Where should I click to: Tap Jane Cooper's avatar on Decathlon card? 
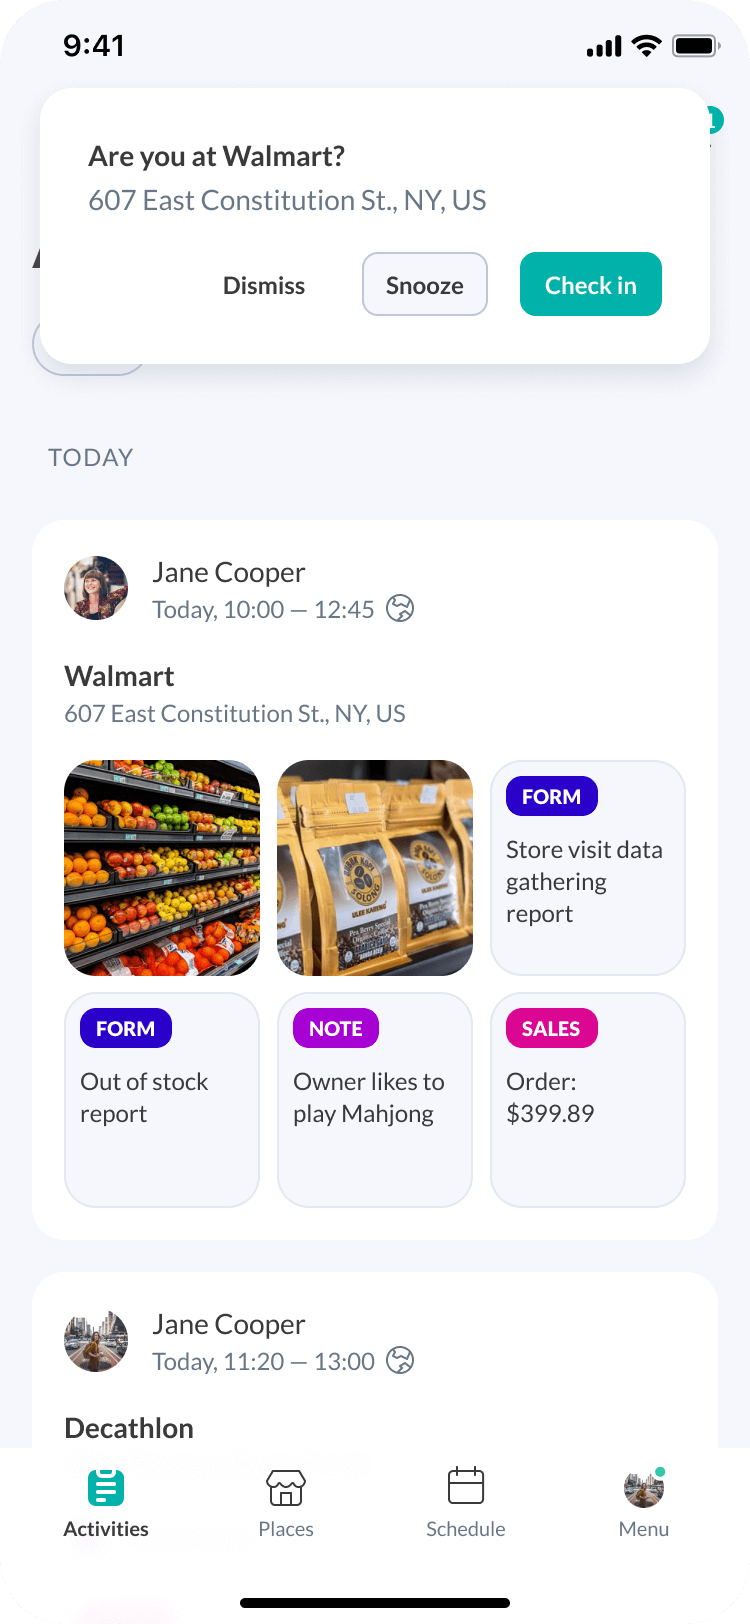click(x=96, y=1340)
